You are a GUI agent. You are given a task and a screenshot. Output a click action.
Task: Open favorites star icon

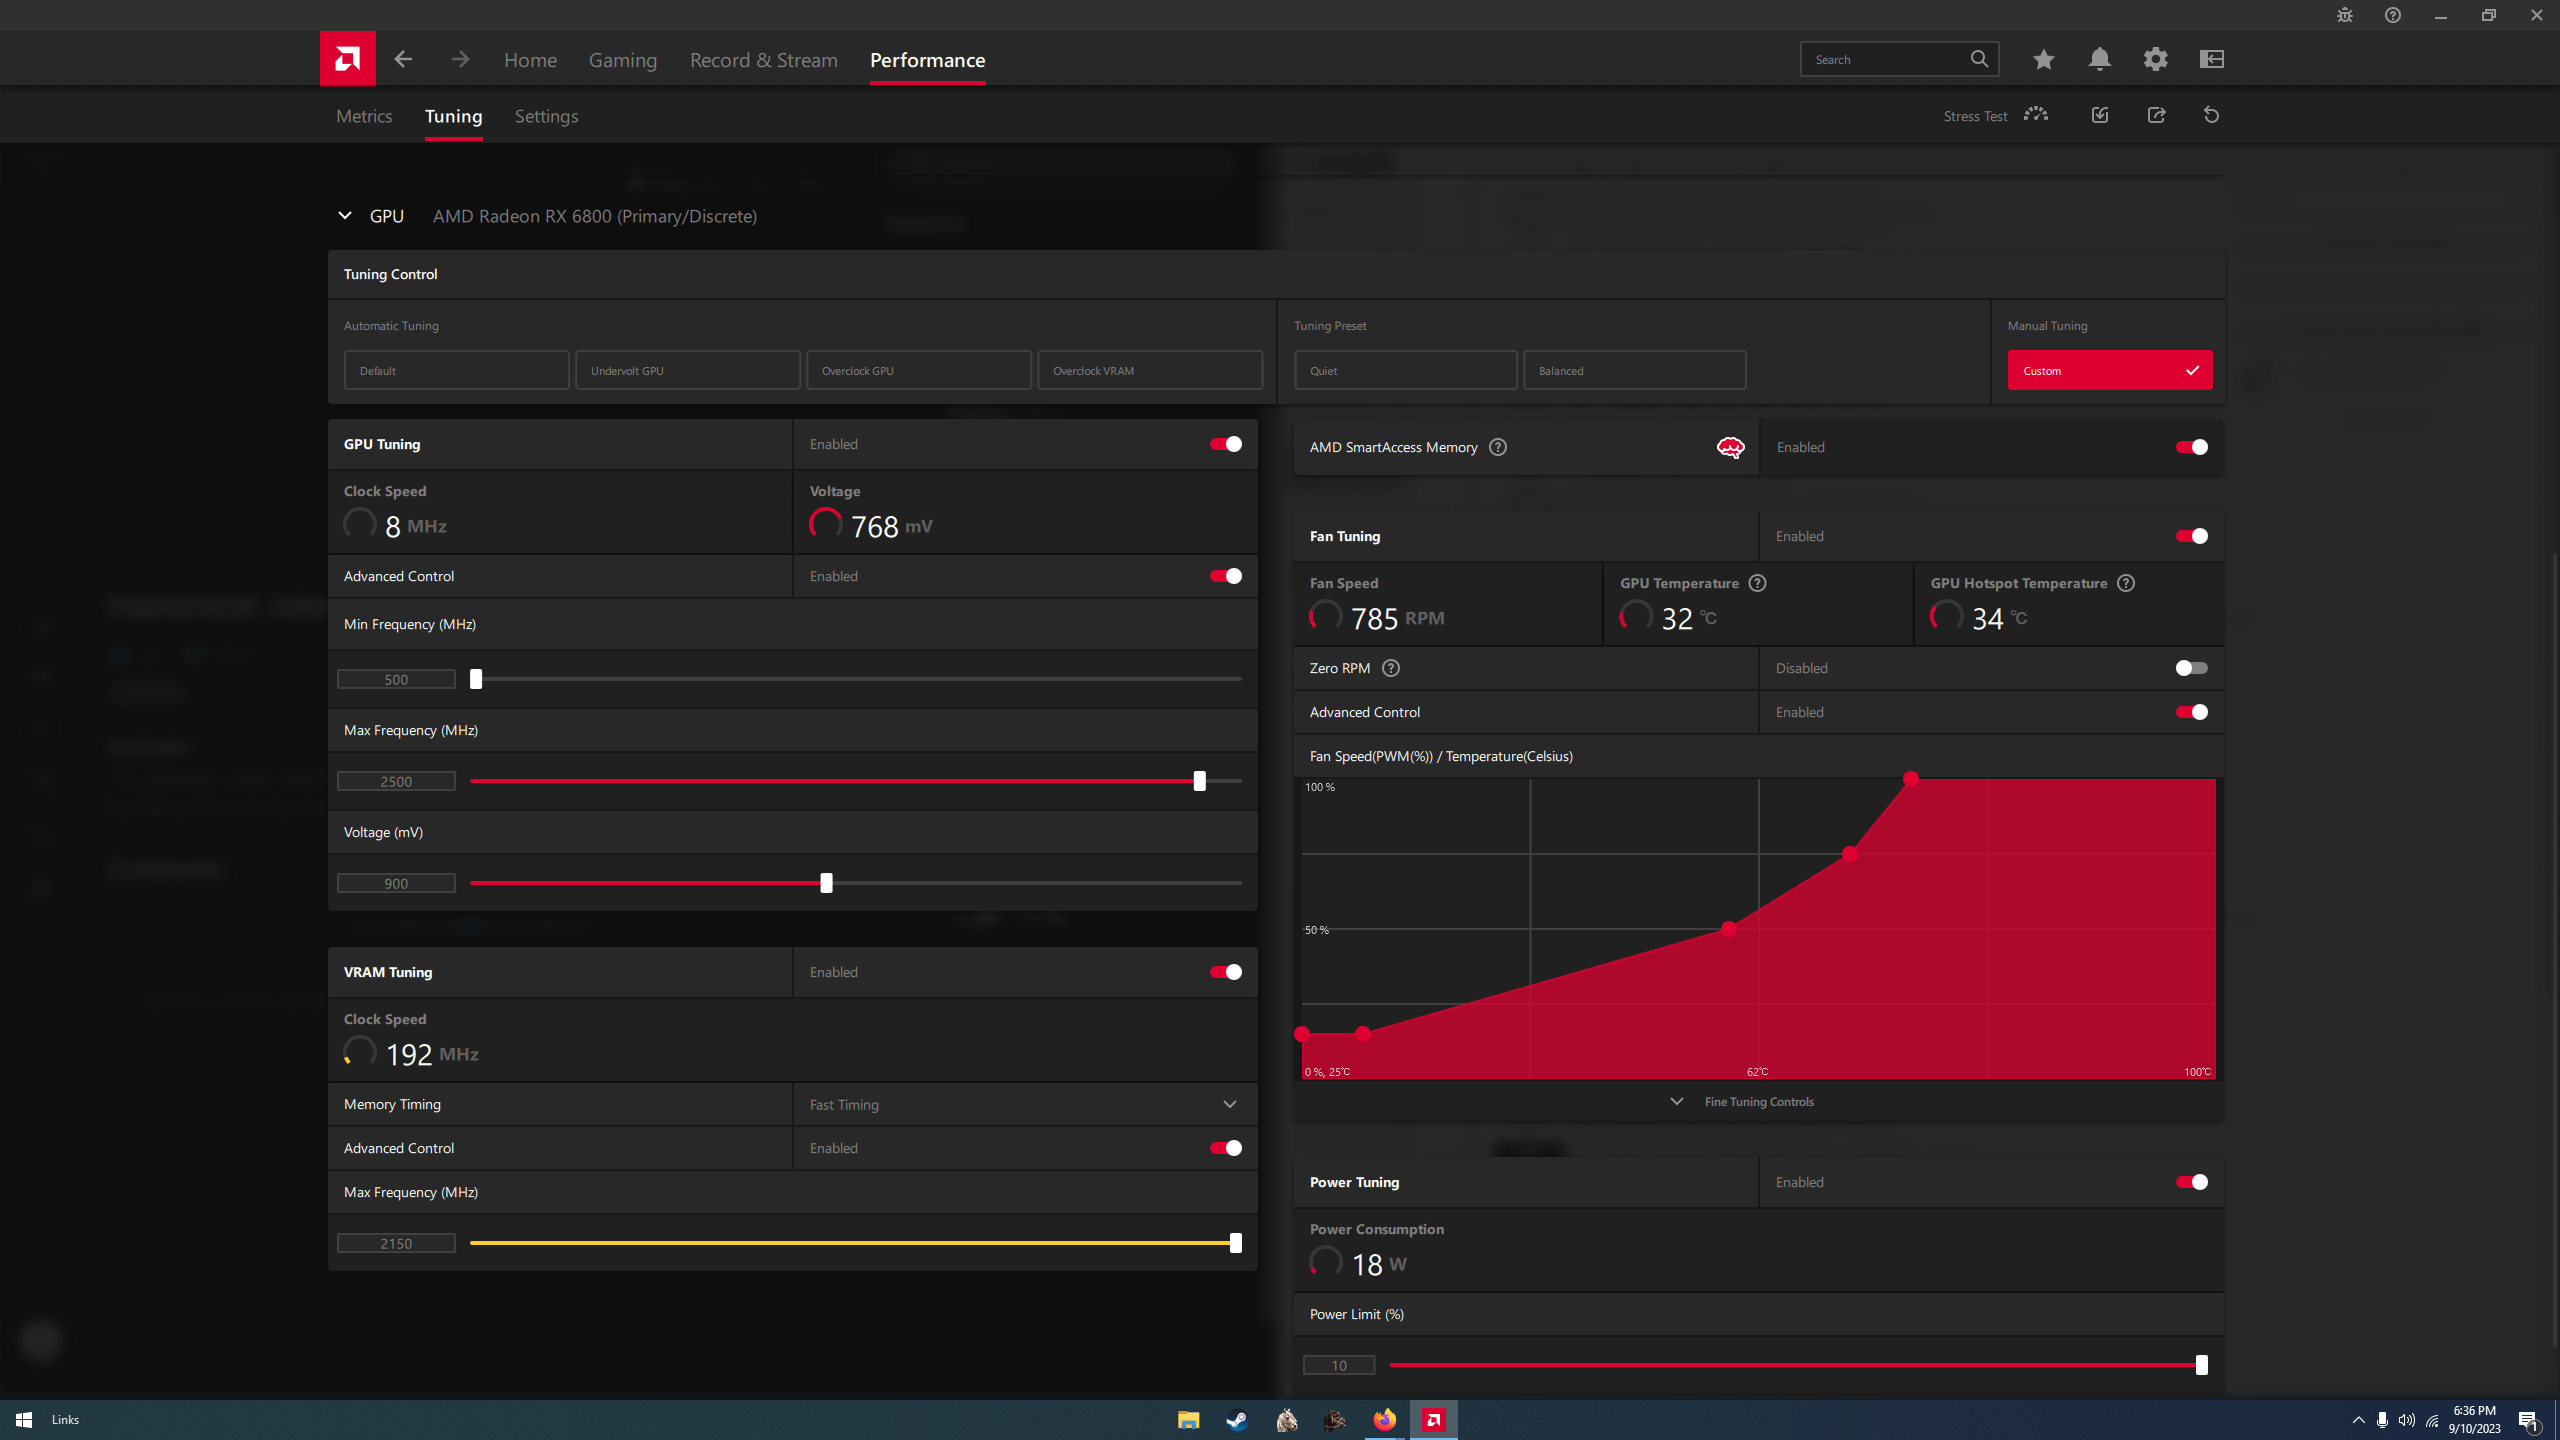click(x=2043, y=59)
